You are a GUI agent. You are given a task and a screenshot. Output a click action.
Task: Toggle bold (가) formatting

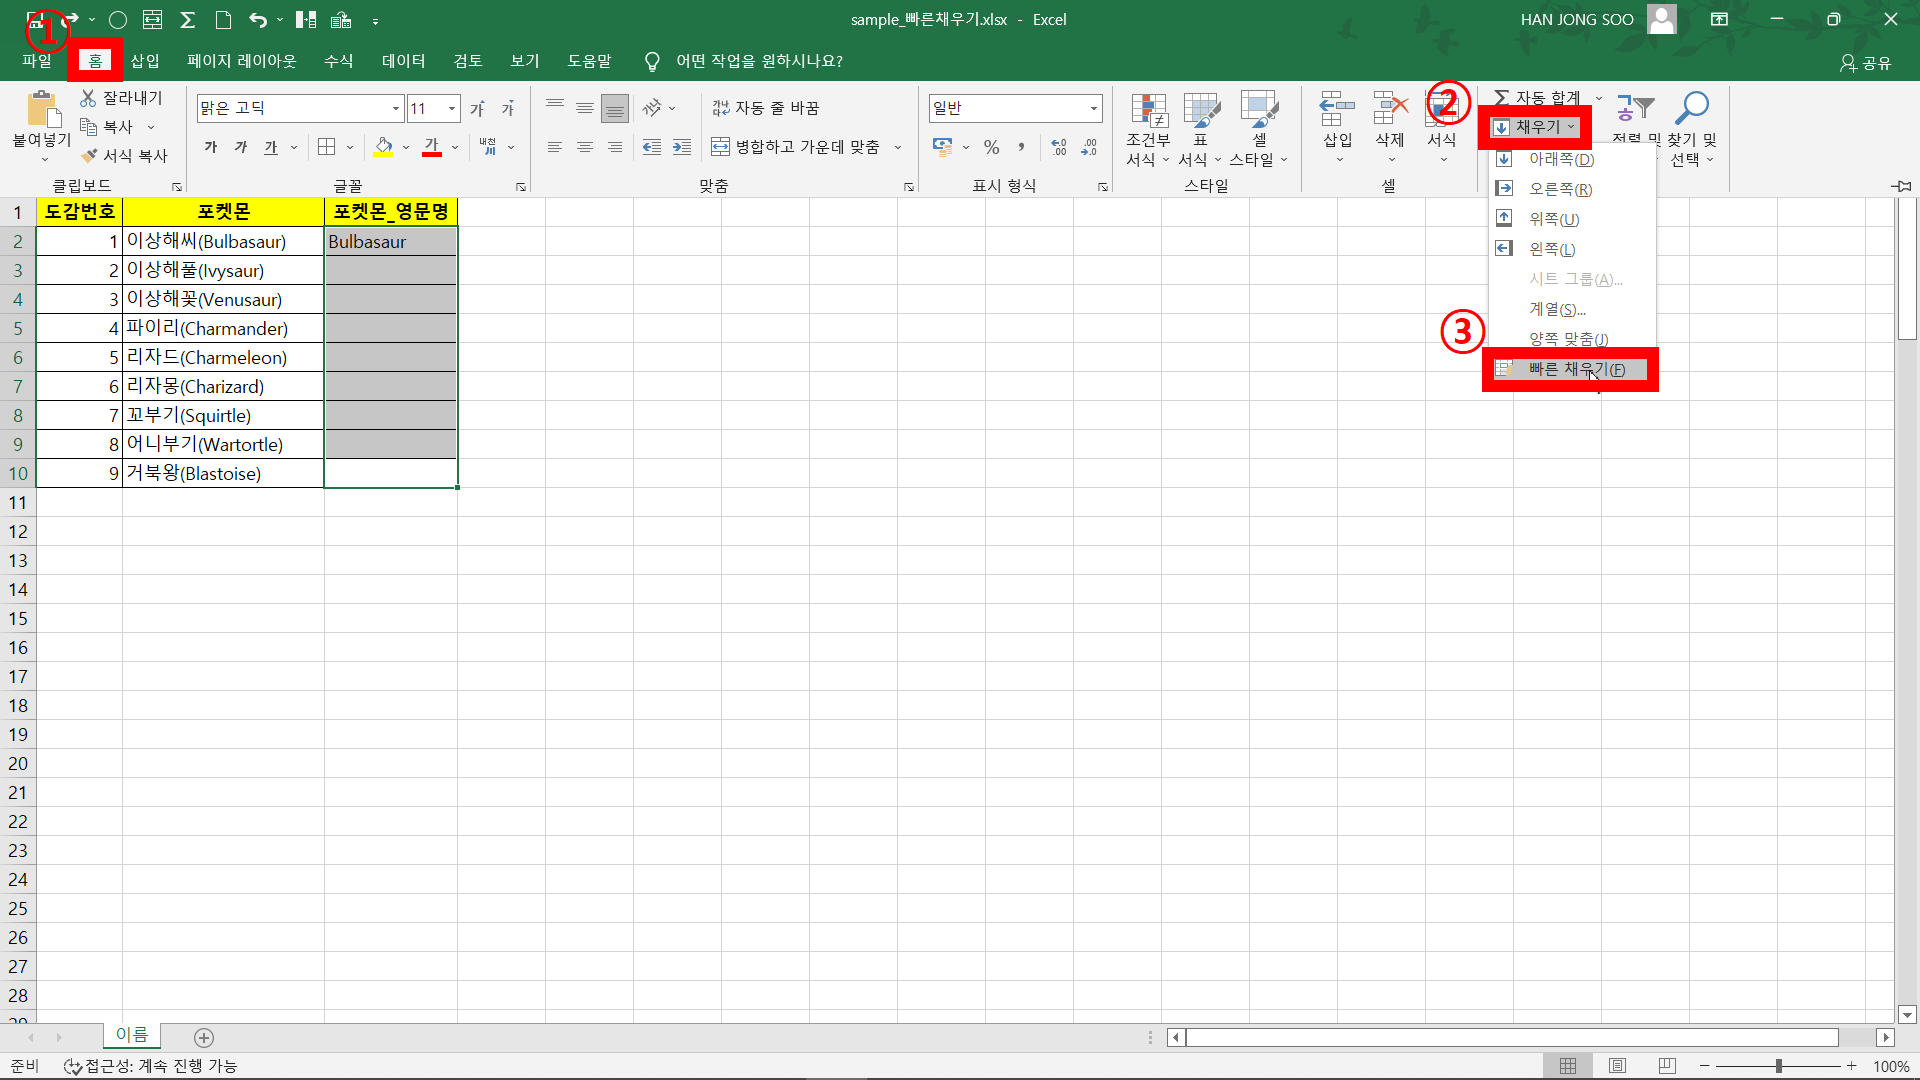pyautogui.click(x=211, y=147)
